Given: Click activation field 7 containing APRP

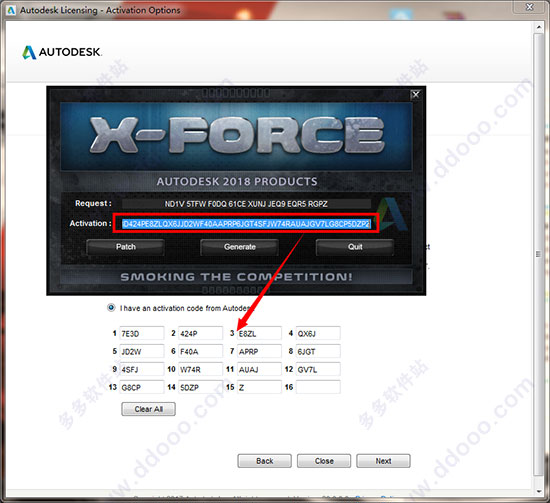Looking at the screenshot, I should coord(259,351).
